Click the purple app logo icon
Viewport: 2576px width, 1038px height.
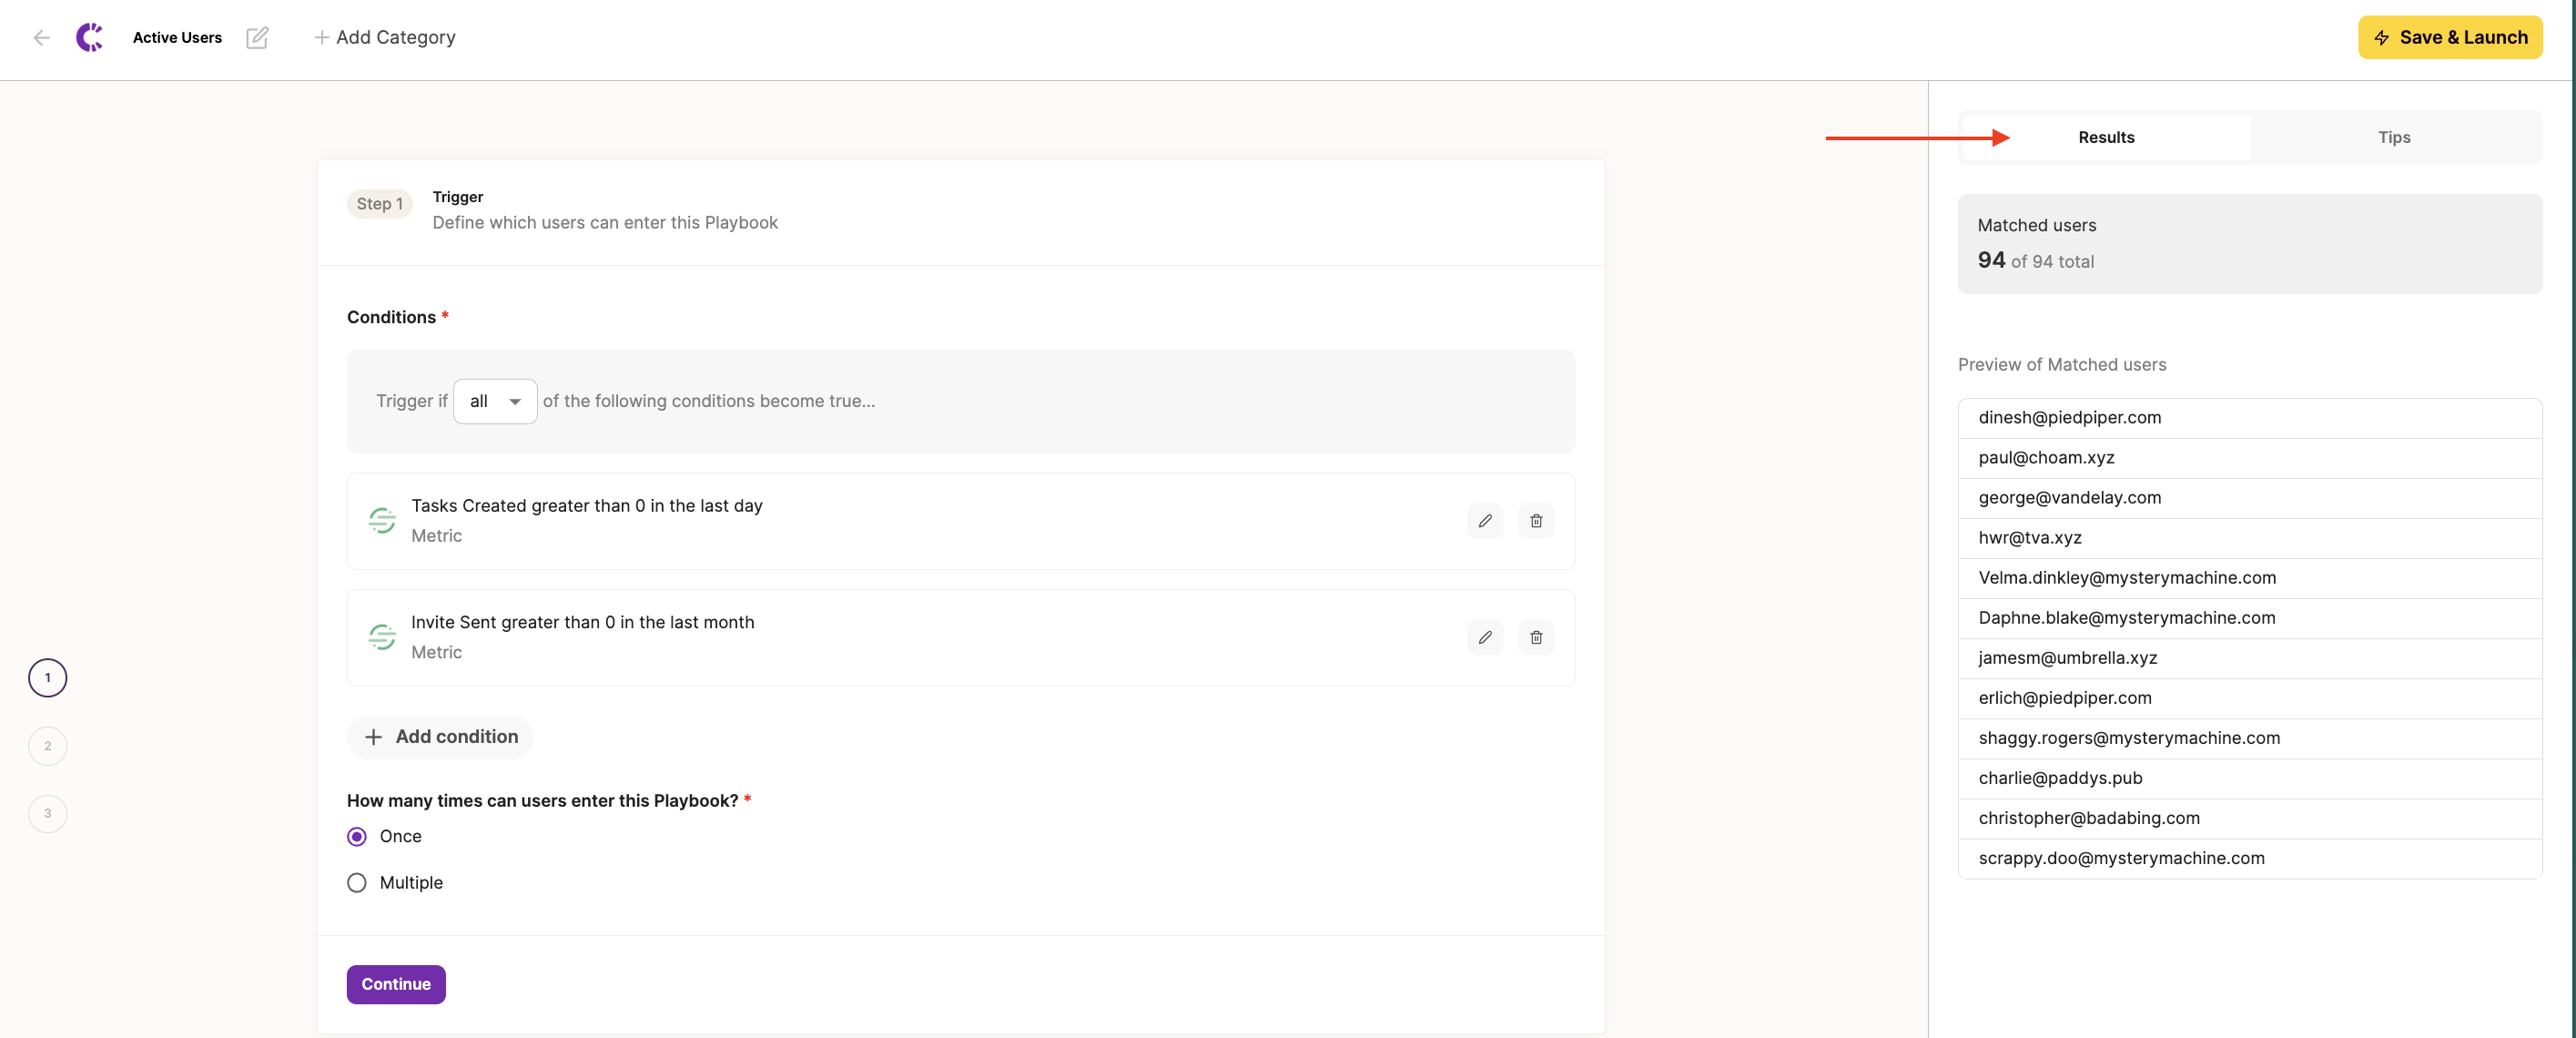pos(90,38)
